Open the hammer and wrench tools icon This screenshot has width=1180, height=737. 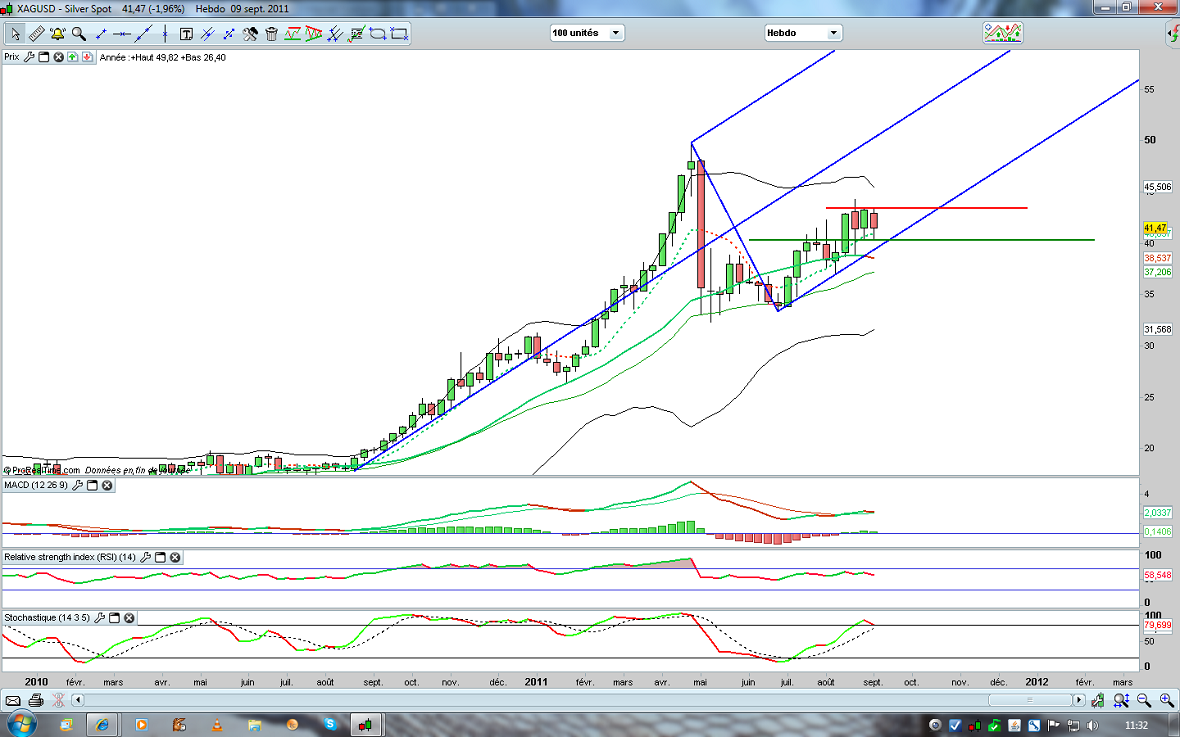click(250, 33)
